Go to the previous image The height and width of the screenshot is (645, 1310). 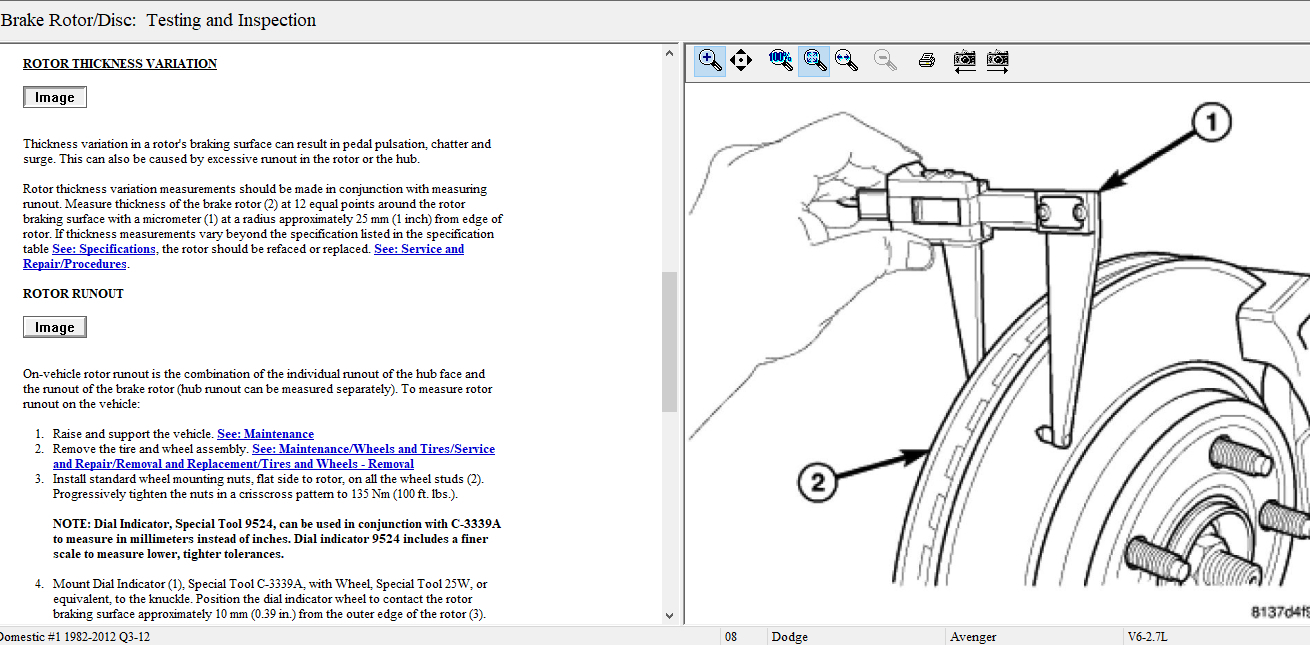964,61
